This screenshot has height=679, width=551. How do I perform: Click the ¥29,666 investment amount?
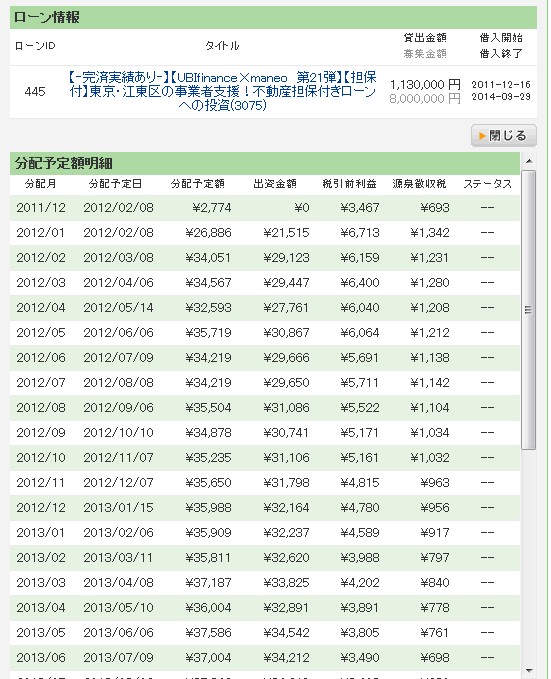(x=286, y=358)
